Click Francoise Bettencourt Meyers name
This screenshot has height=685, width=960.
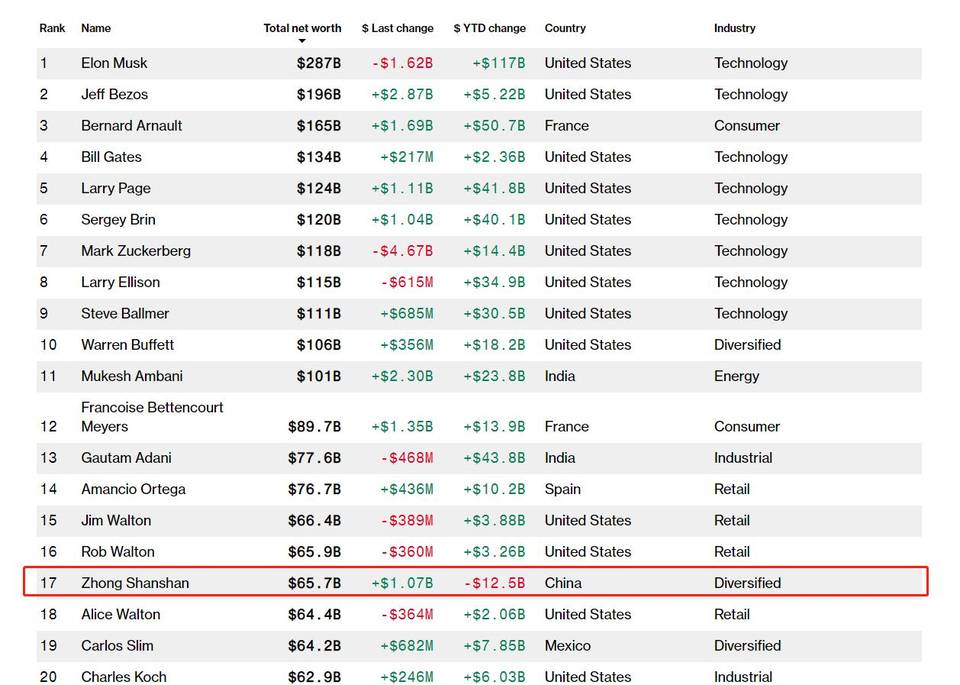[x=152, y=417]
